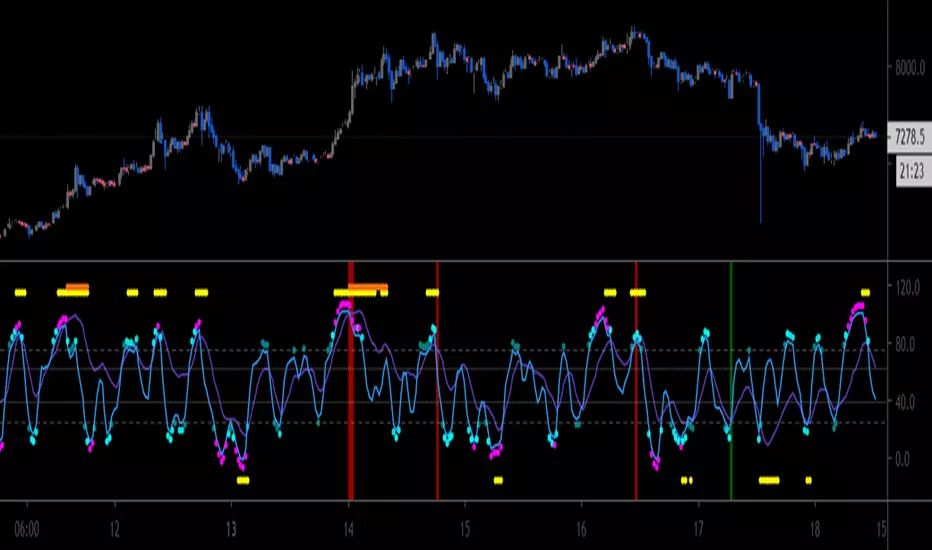
Task: Select the 06:00 time axis label
Action: tap(27, 529)
